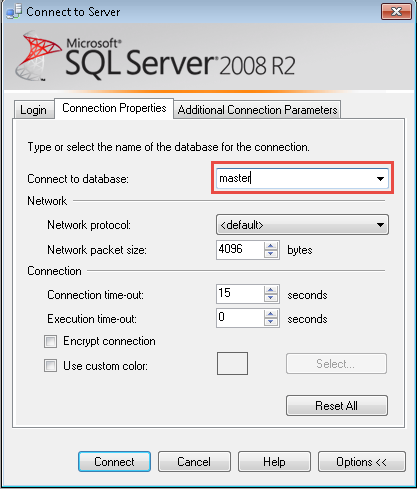
Task: Collapse the dialog with Options <<
Action: click(x=362, y=462)
